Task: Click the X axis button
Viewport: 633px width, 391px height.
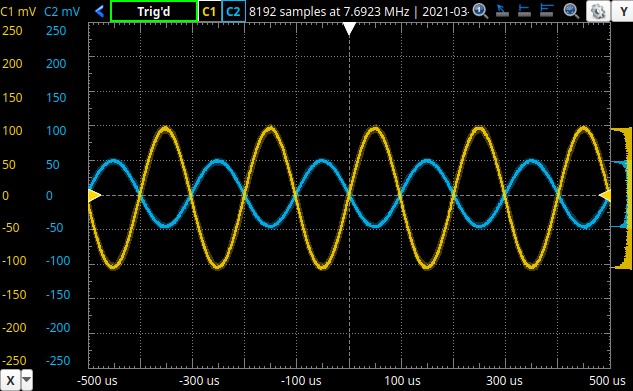Action: pyautogui.click(x=10, y=380)
